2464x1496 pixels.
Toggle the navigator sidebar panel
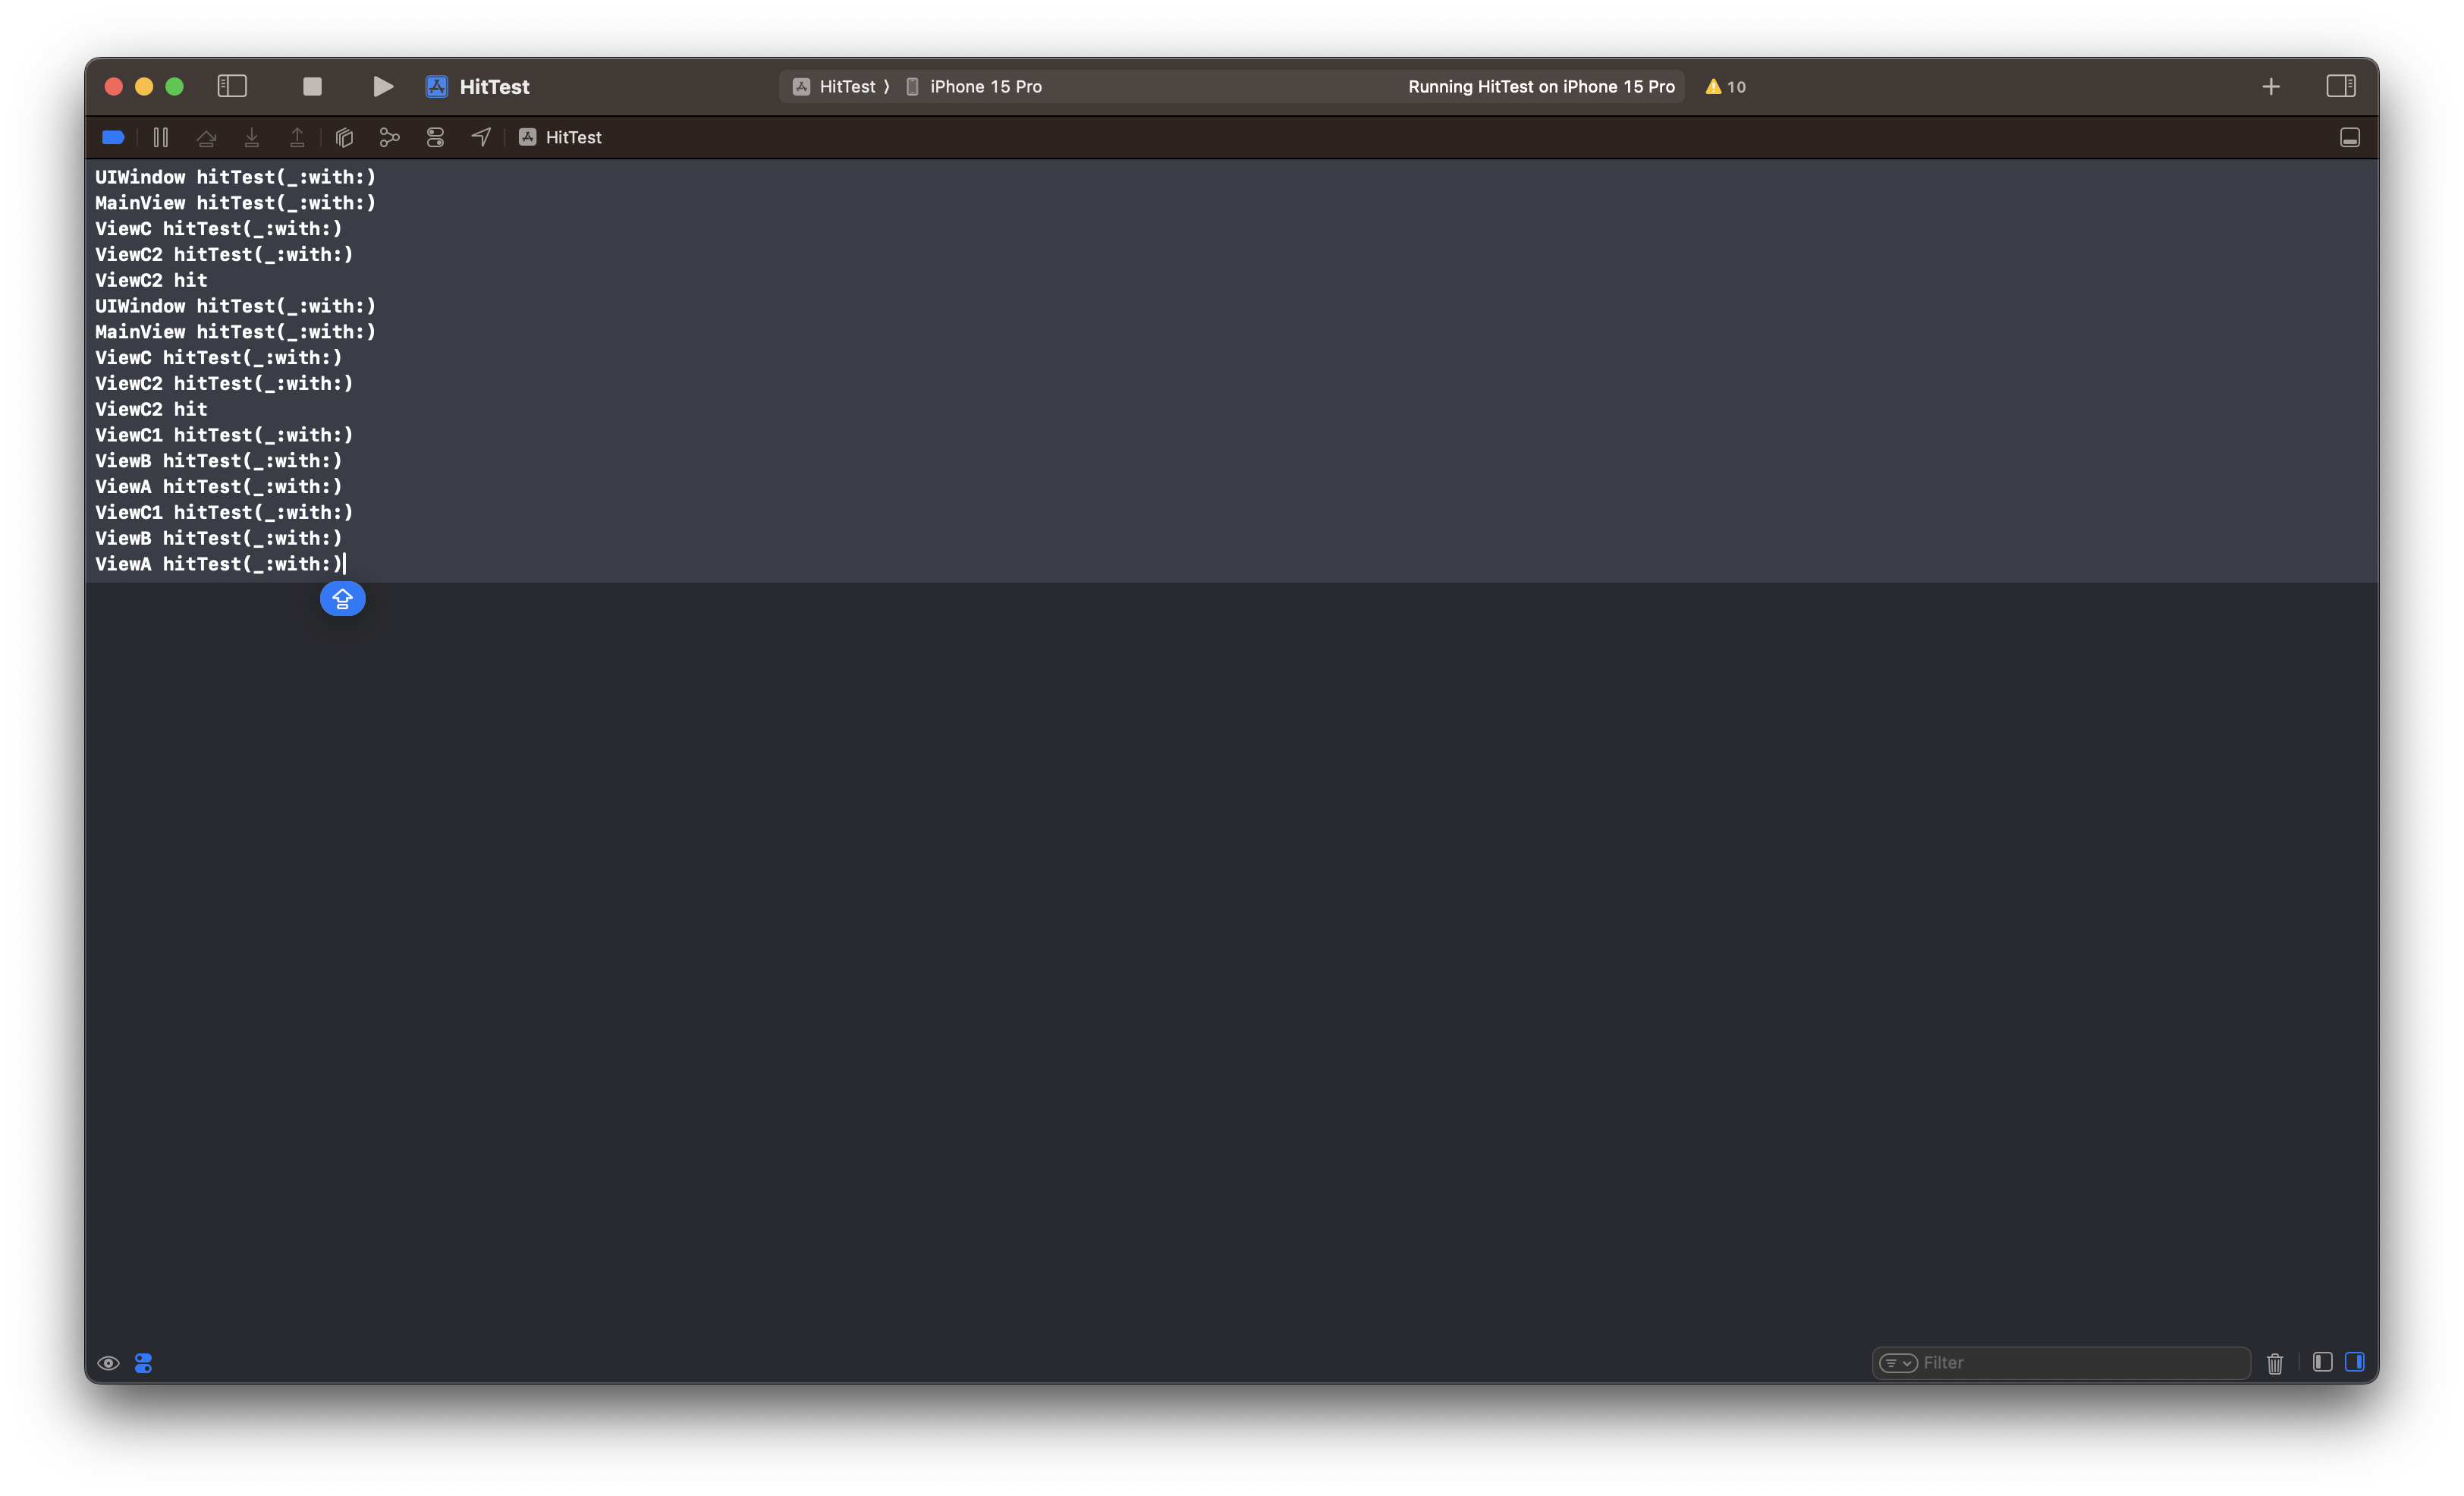click(x=232, y=87)
